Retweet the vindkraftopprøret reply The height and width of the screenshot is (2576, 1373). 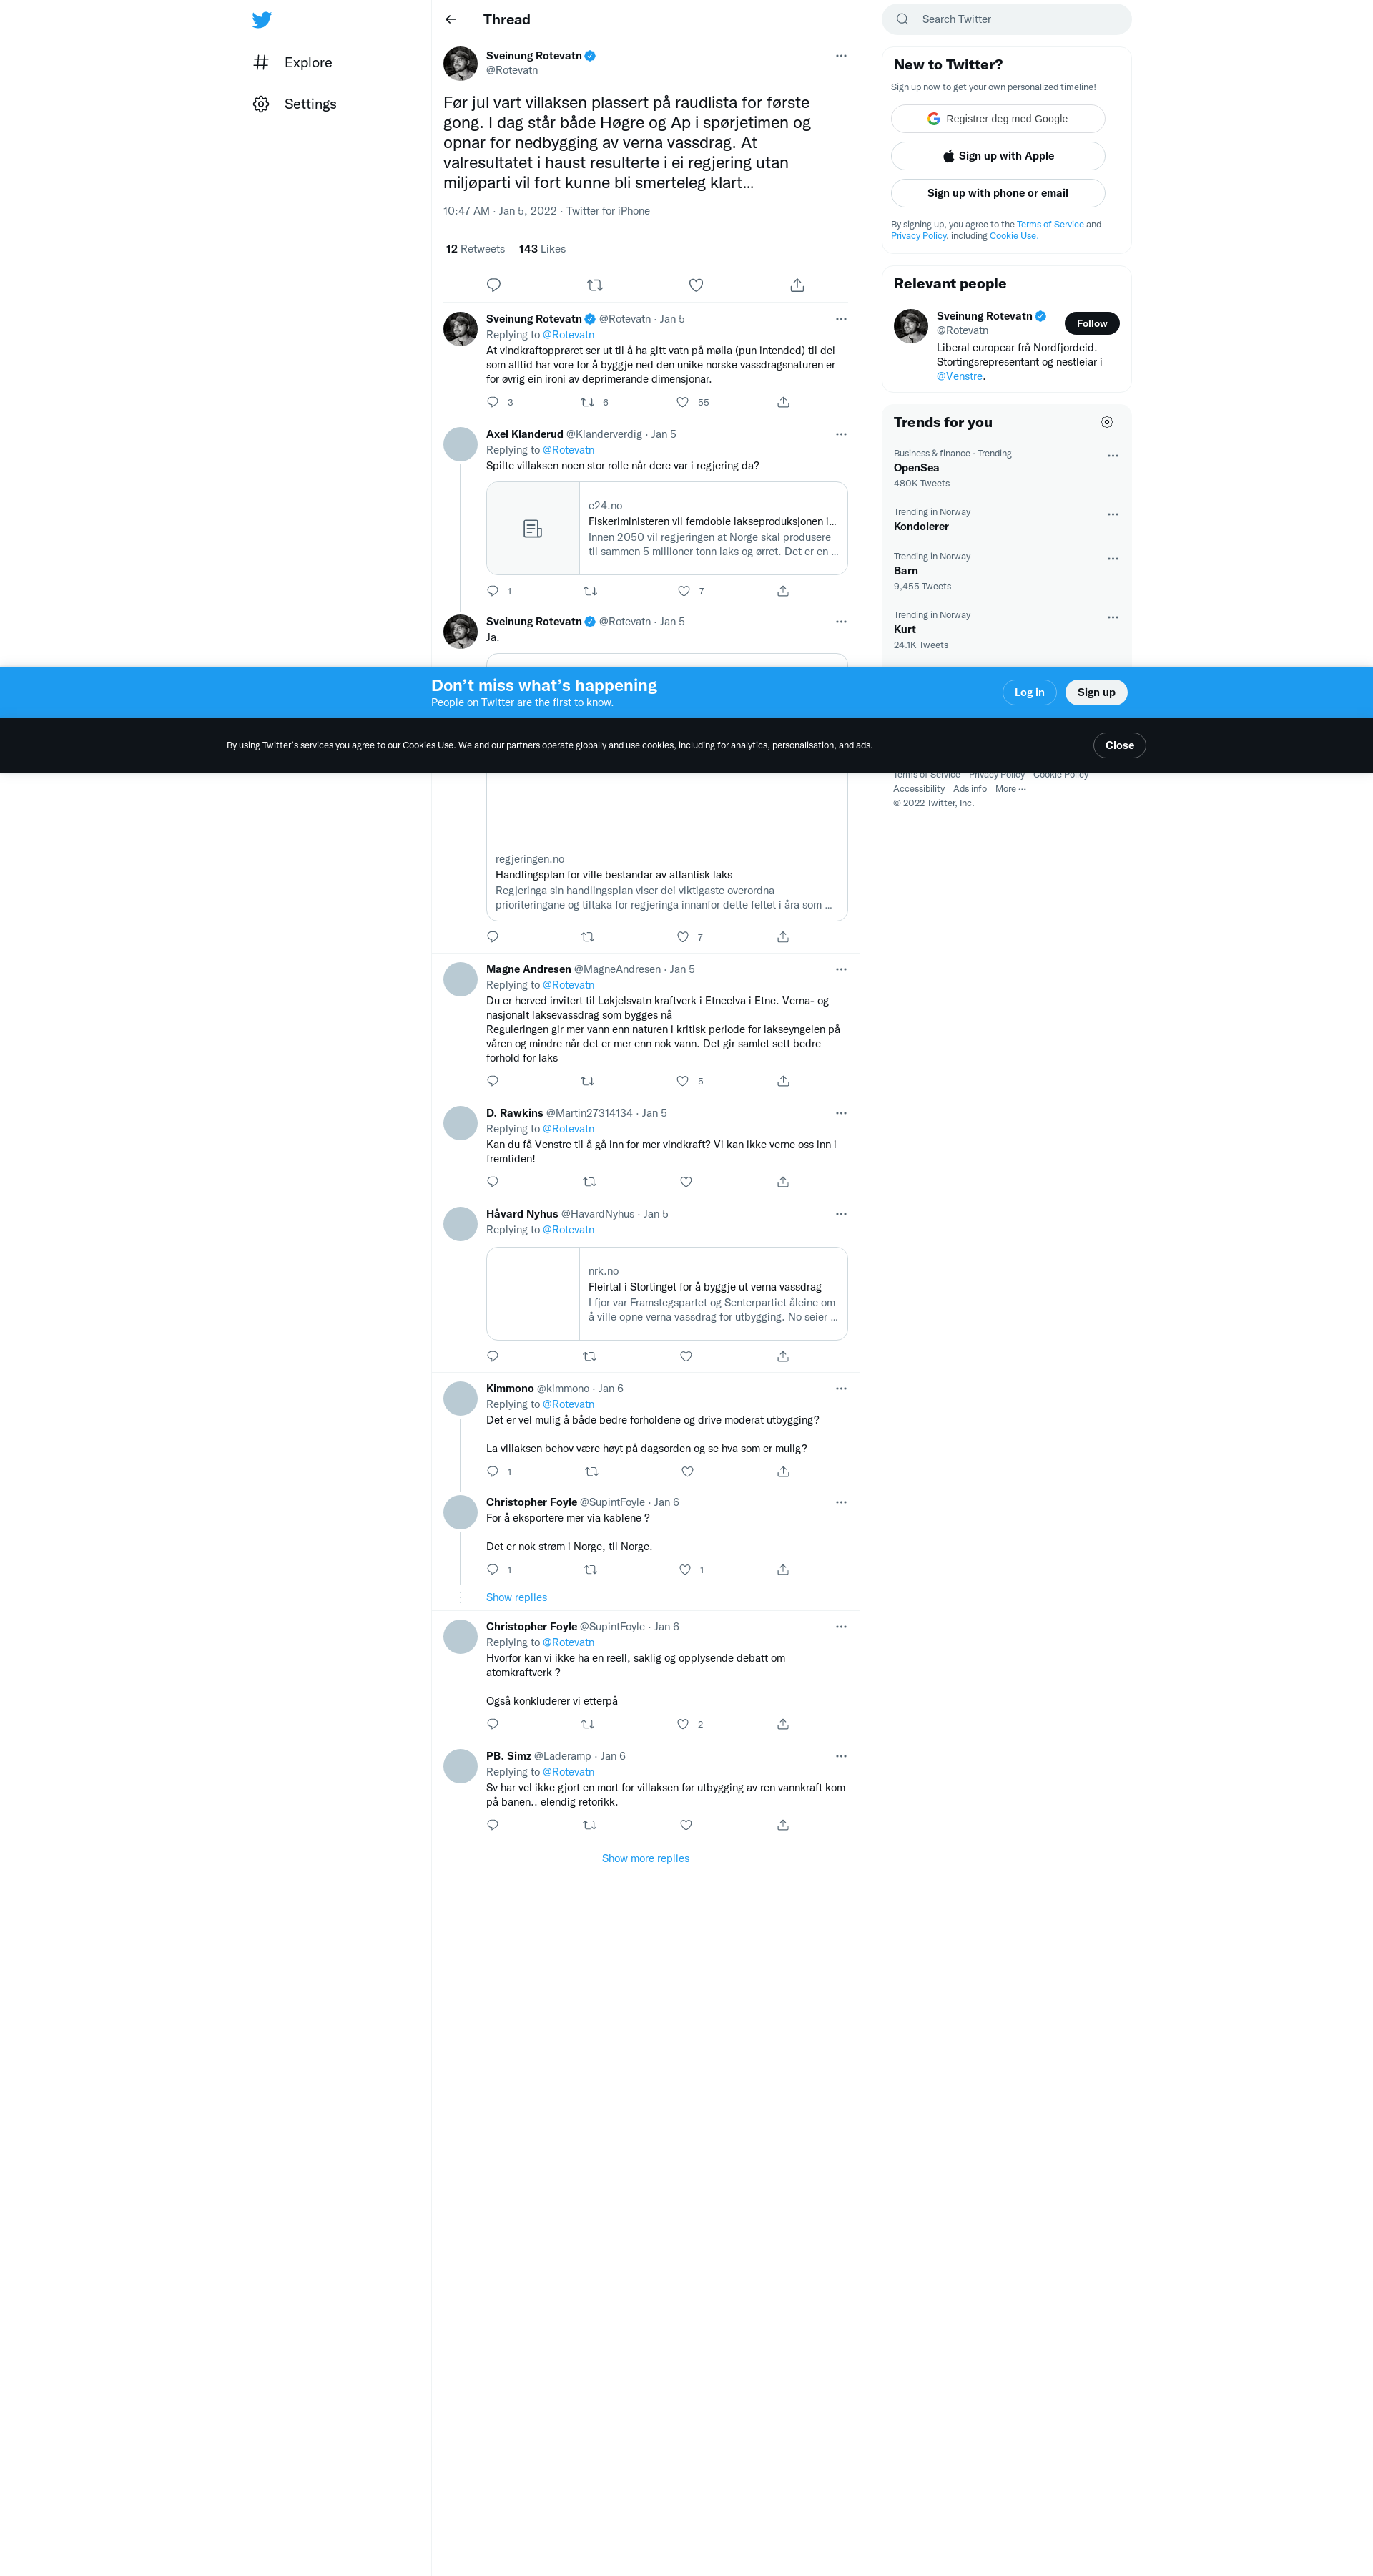(588, 402)
